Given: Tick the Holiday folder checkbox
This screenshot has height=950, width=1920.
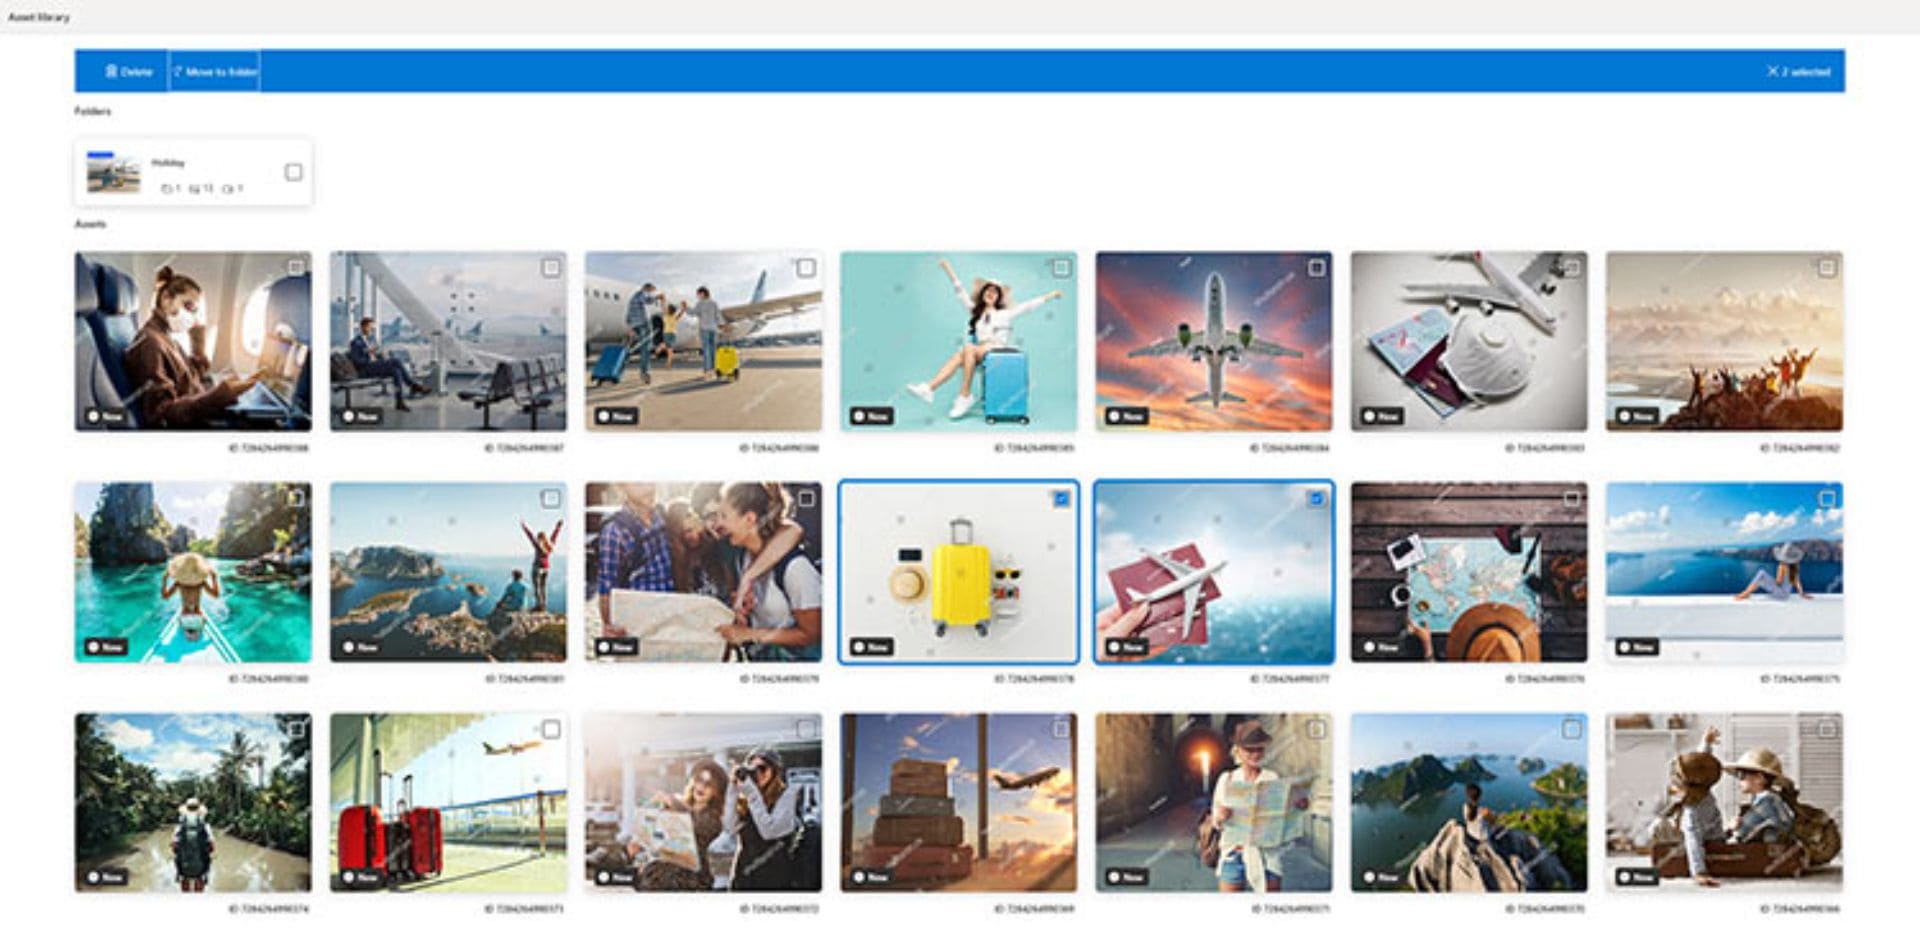Looking at the screenshot, I should click(x=293, y=172).
